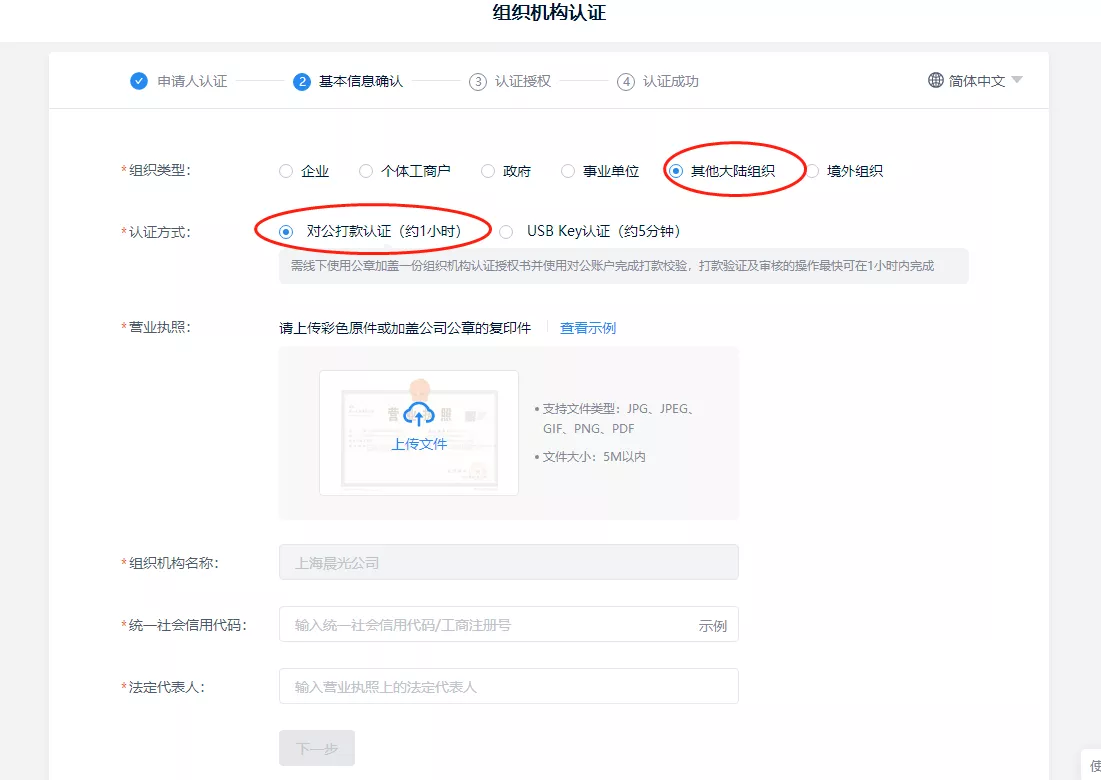Select USB Key认证 method
This screenshot has height=780, width=1101.
point(506,231)
